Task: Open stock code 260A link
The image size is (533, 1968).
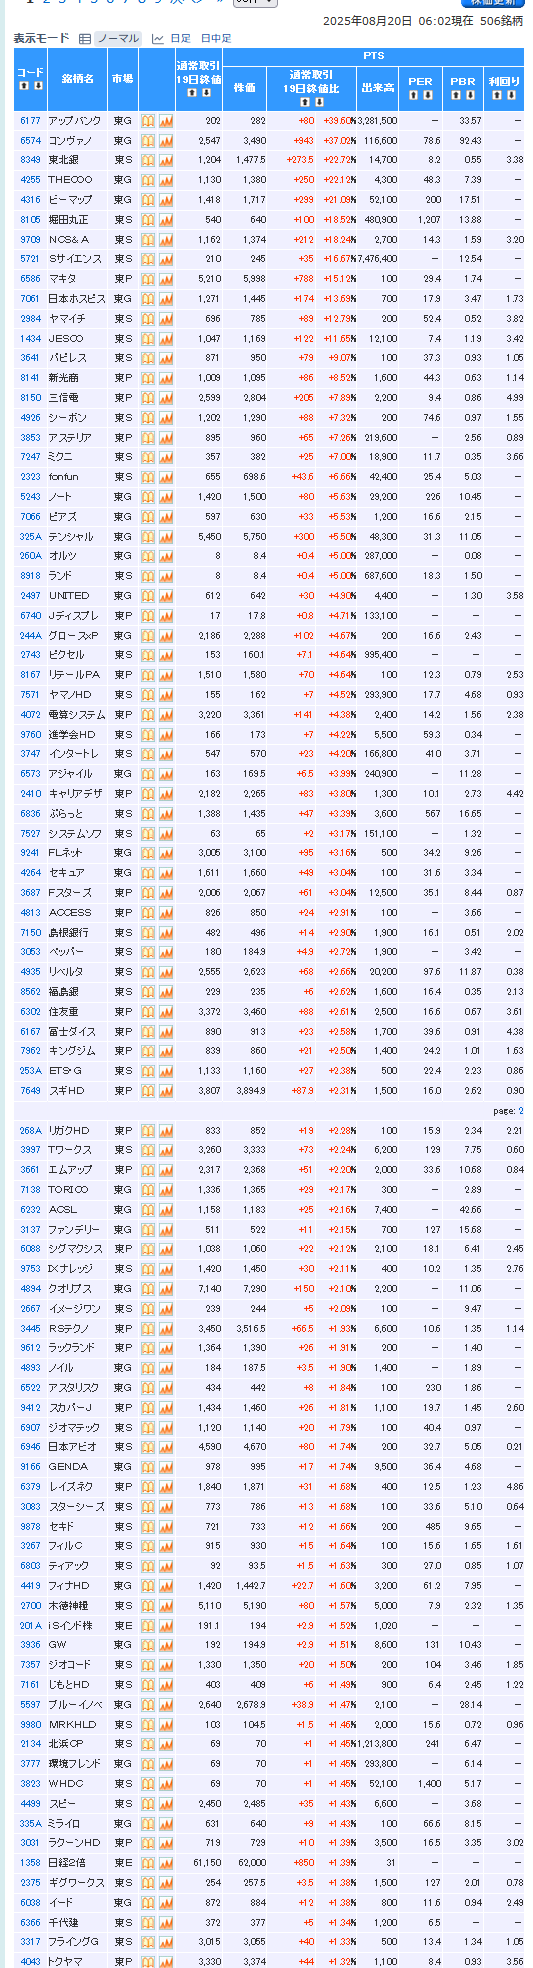Action: click(30, 556)
